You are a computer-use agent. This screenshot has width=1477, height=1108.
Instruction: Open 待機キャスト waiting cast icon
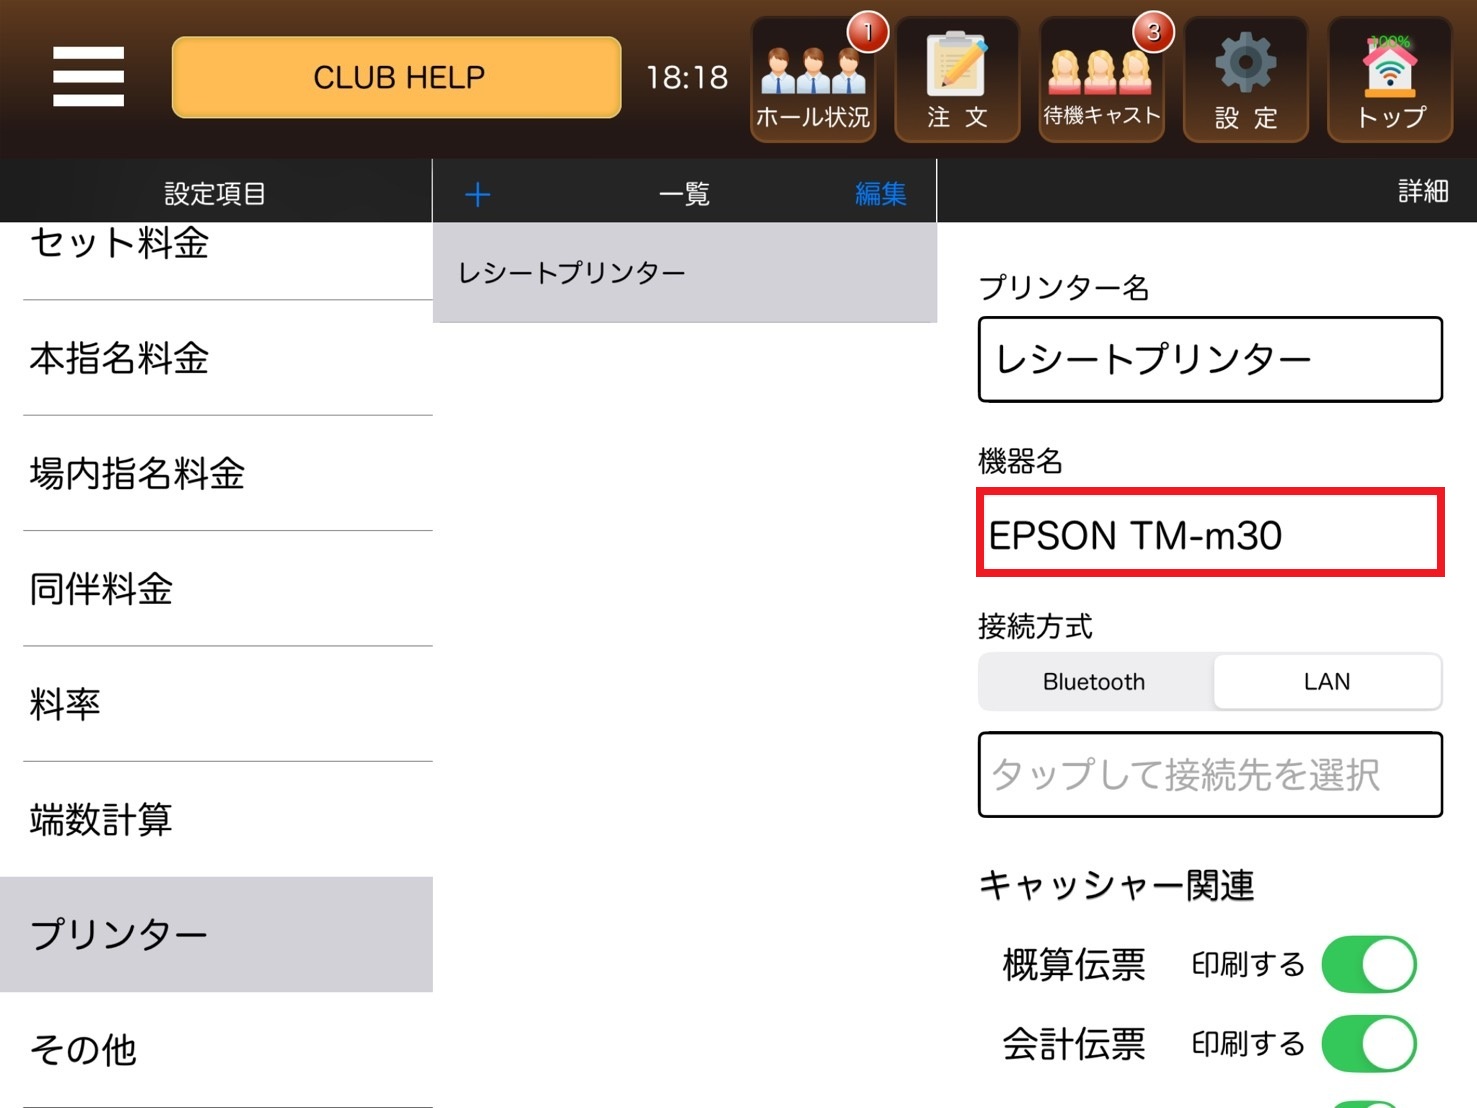pyautogui.click(x=1102, y=79)
